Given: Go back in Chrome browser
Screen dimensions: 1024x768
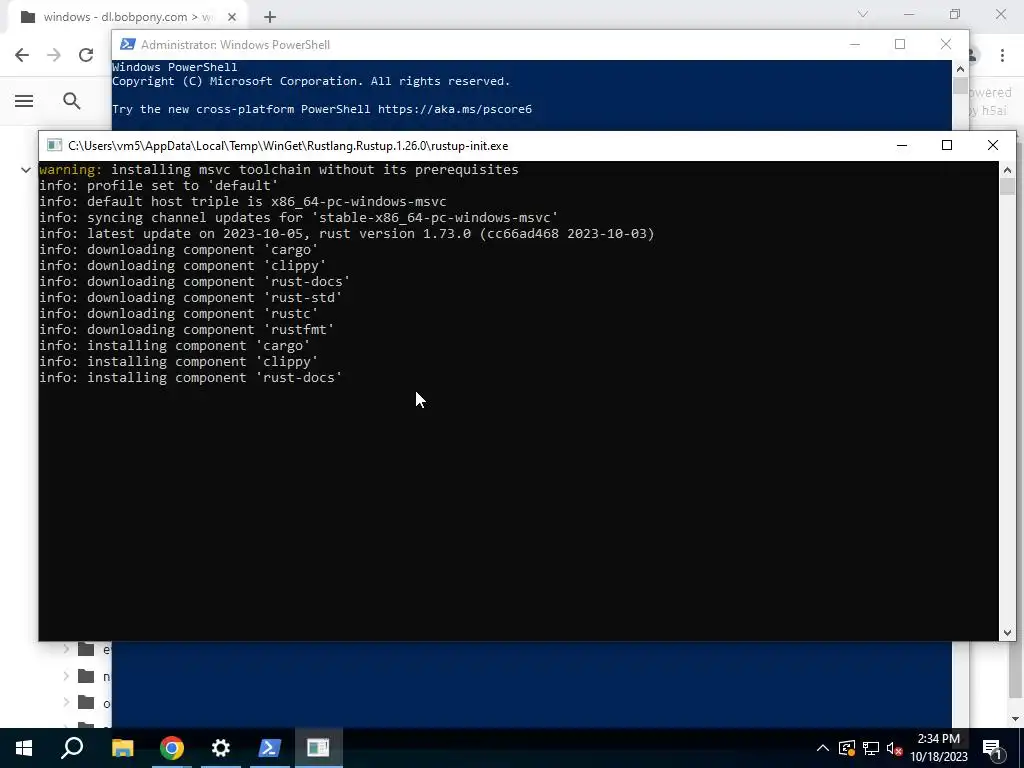Looking at the screenshot, I should [22, 55].
